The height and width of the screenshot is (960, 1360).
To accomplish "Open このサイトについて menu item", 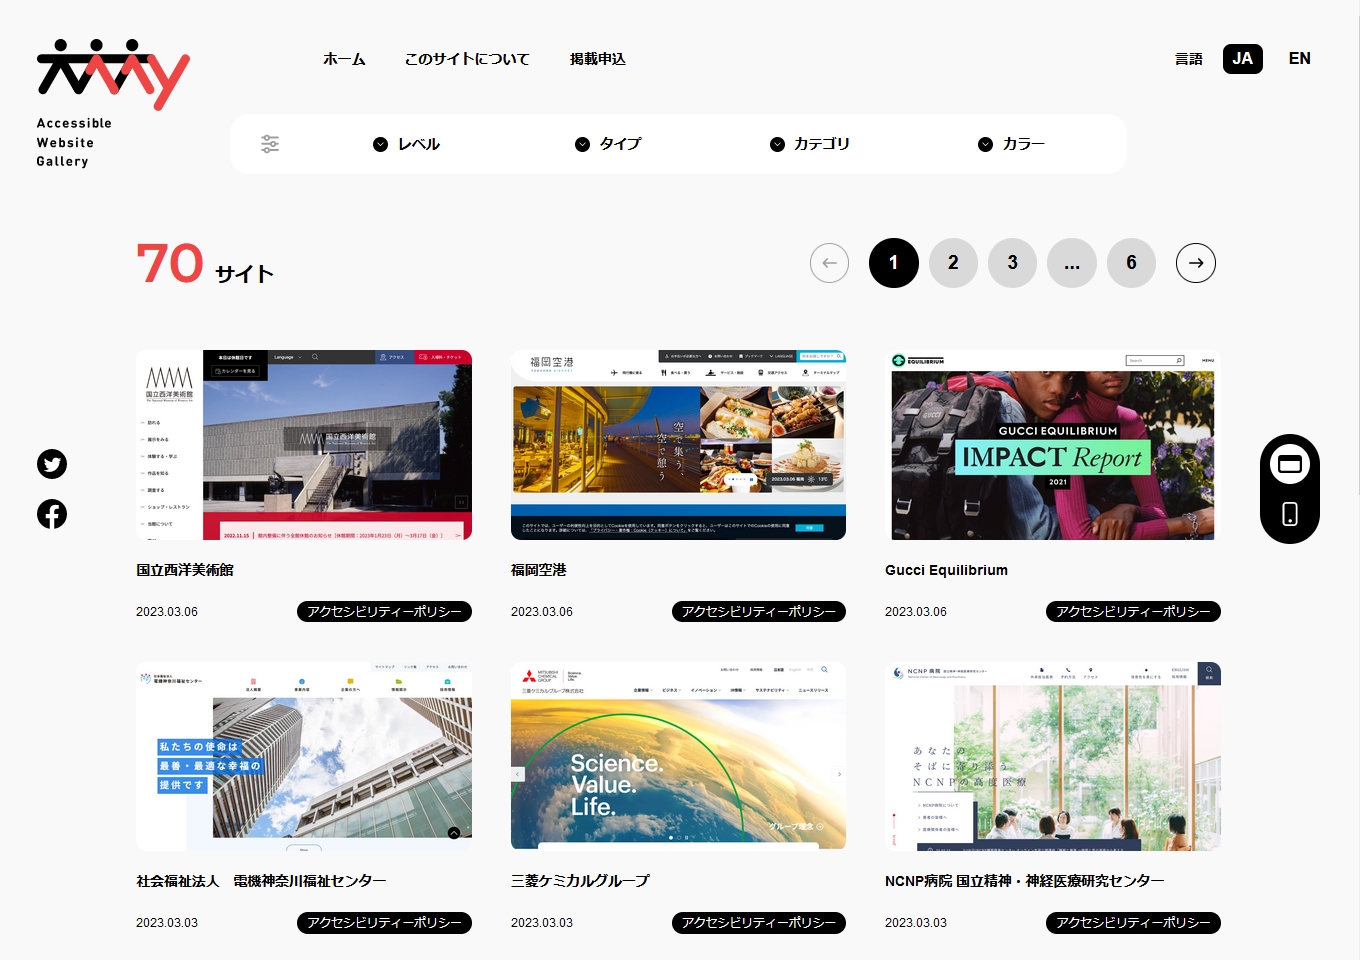I will tap(467, 59).
